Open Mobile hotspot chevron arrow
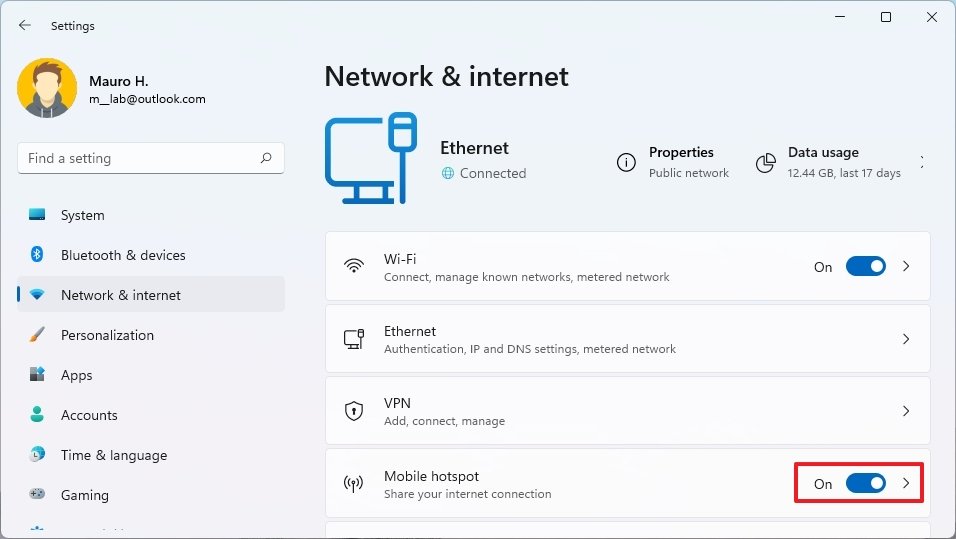 pos(906,484)
